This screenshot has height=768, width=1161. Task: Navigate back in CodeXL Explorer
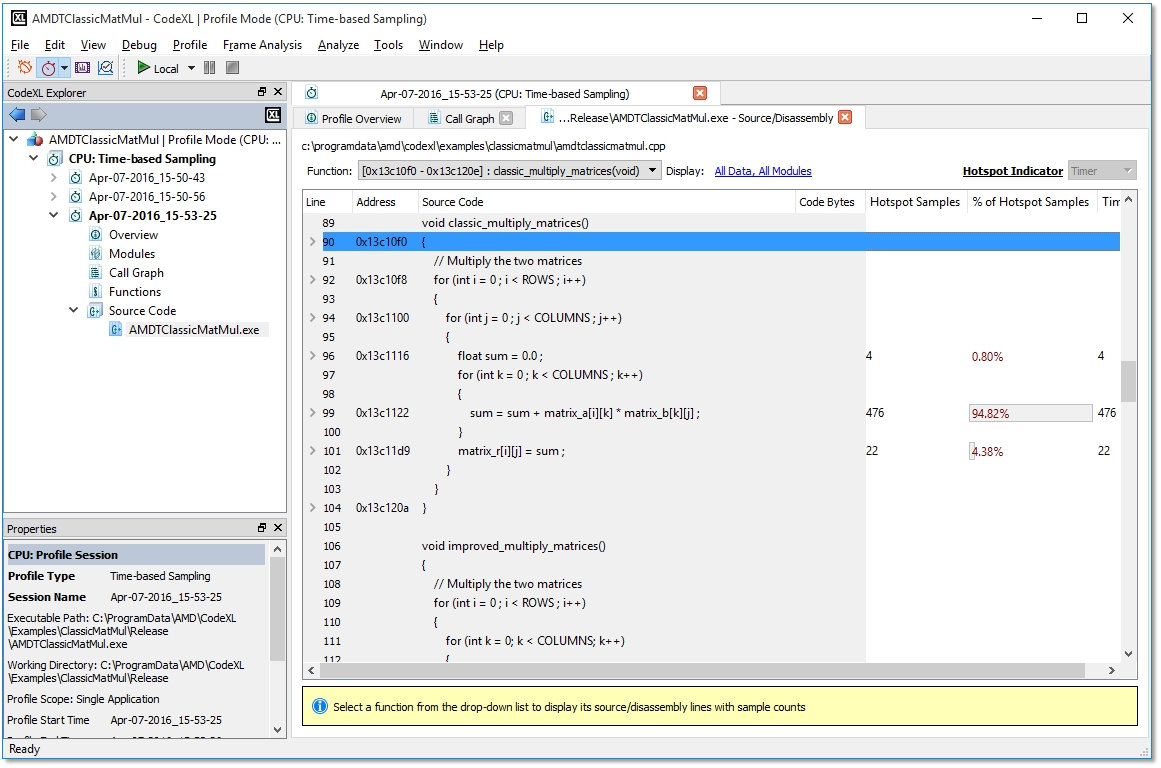point(17,115)
